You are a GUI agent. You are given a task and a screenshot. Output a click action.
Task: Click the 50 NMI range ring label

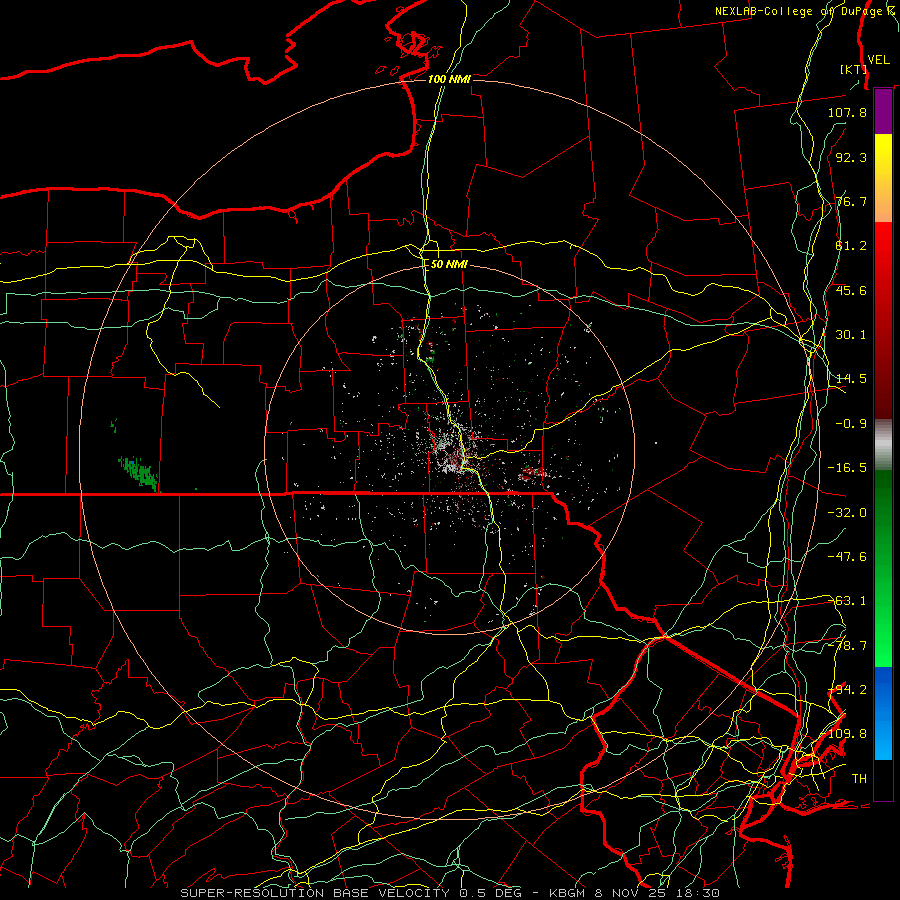click(x=449, y=264)
